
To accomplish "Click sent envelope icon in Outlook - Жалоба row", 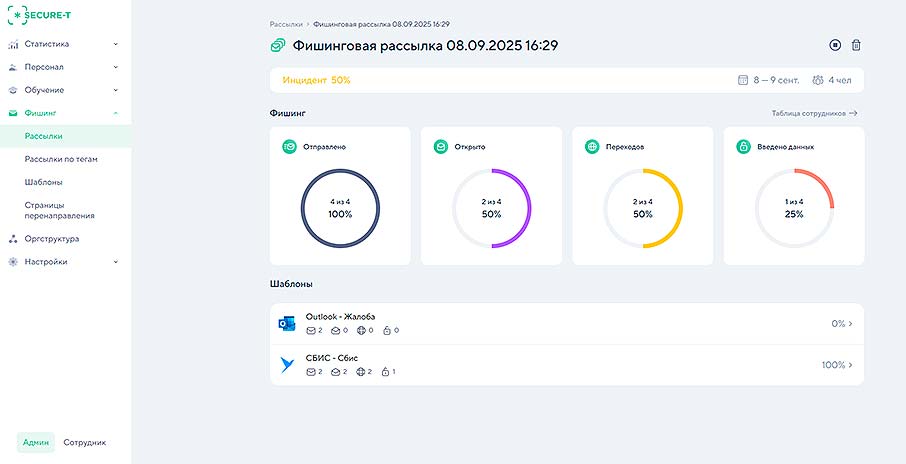I will [x=310, y=331].
